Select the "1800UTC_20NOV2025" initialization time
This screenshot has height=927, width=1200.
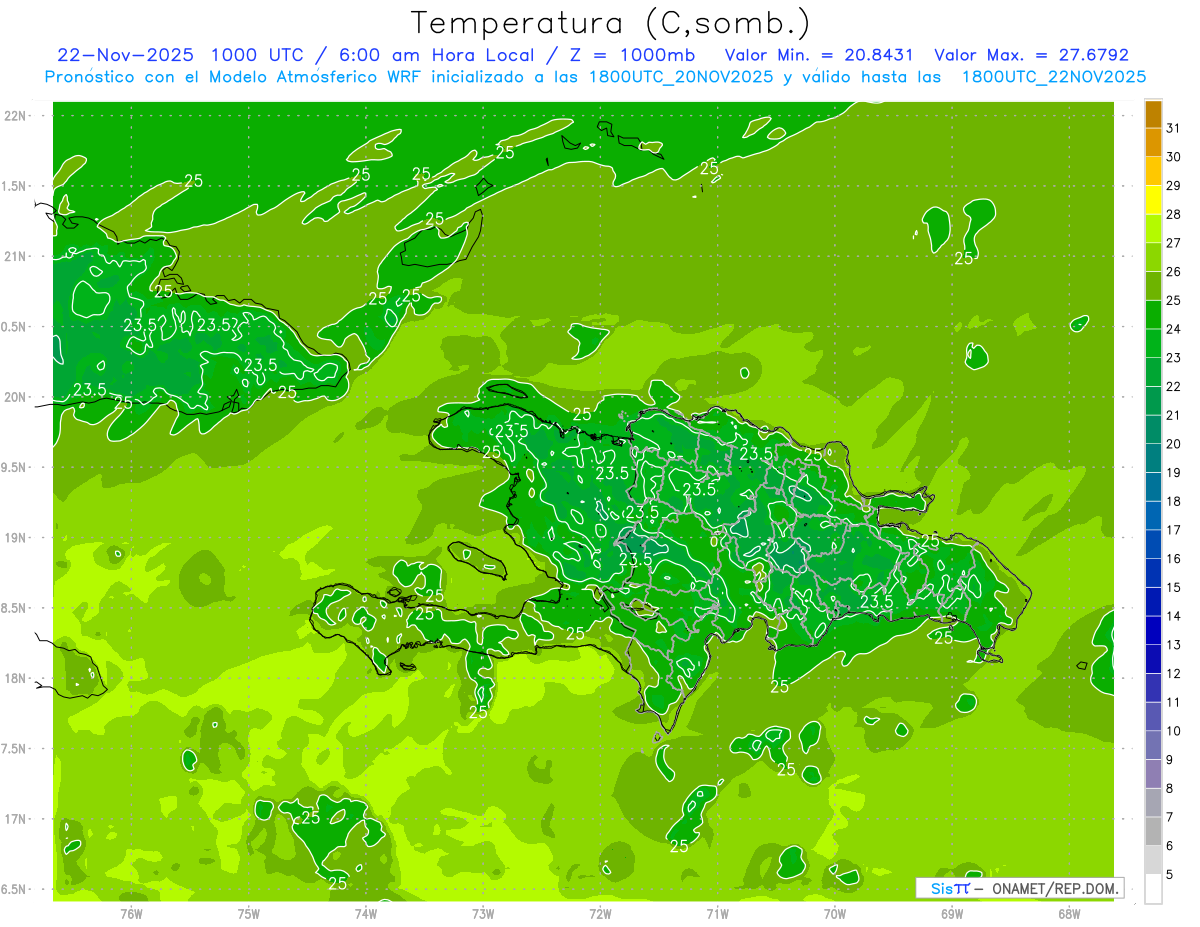point(676,76)
